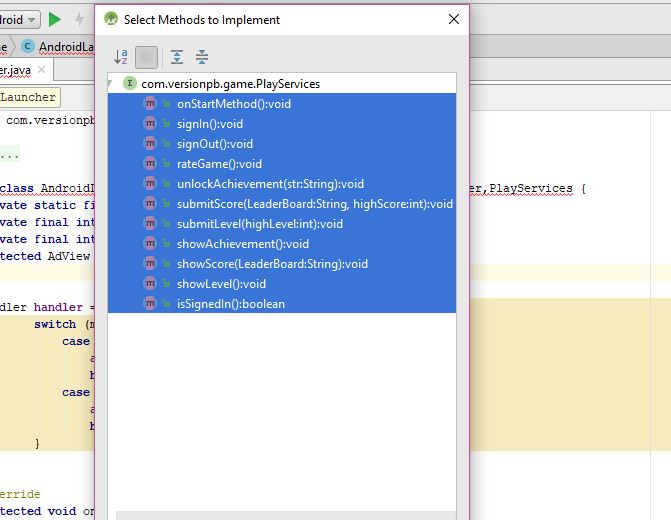
Task: Select submitLevel(highLevel:int):void method
Action: coord(282,224)
